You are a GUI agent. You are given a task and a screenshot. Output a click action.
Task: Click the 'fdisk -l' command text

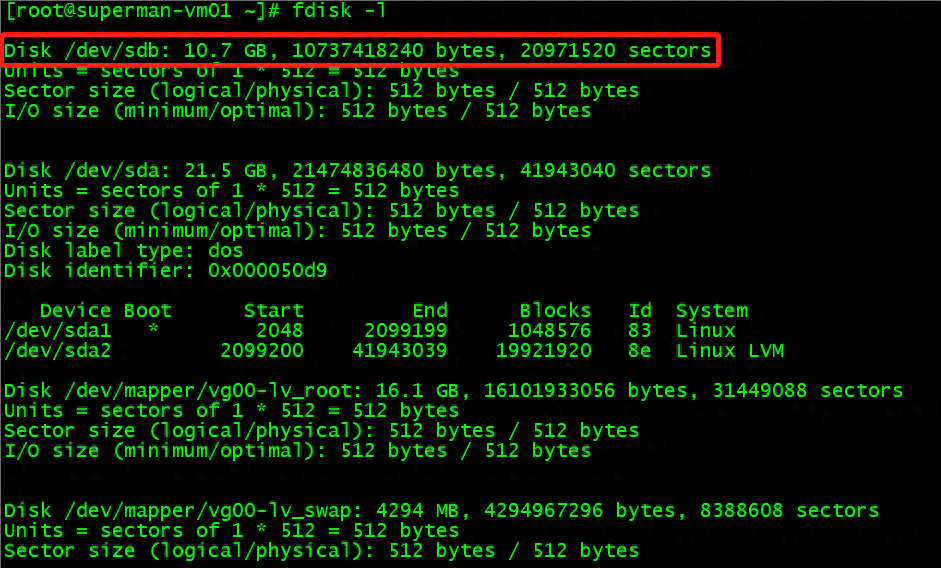coord(339,10)
